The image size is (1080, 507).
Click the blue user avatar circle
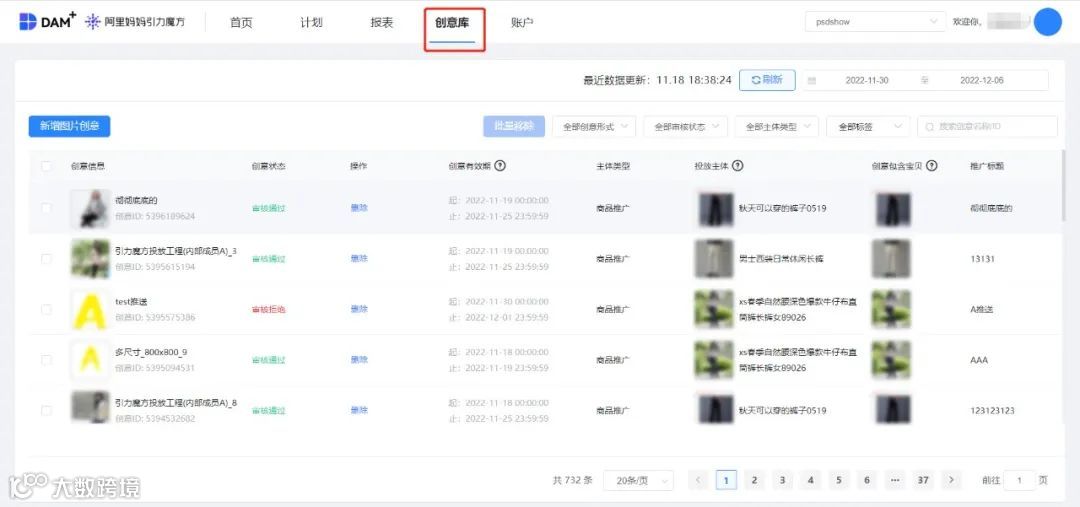point(1048,22)
